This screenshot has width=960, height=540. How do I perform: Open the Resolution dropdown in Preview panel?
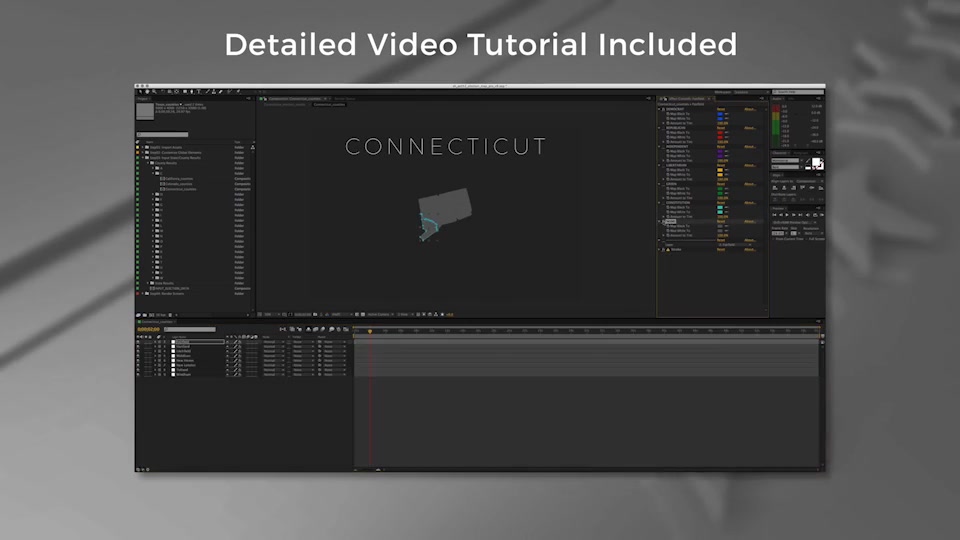click(813, 233)
